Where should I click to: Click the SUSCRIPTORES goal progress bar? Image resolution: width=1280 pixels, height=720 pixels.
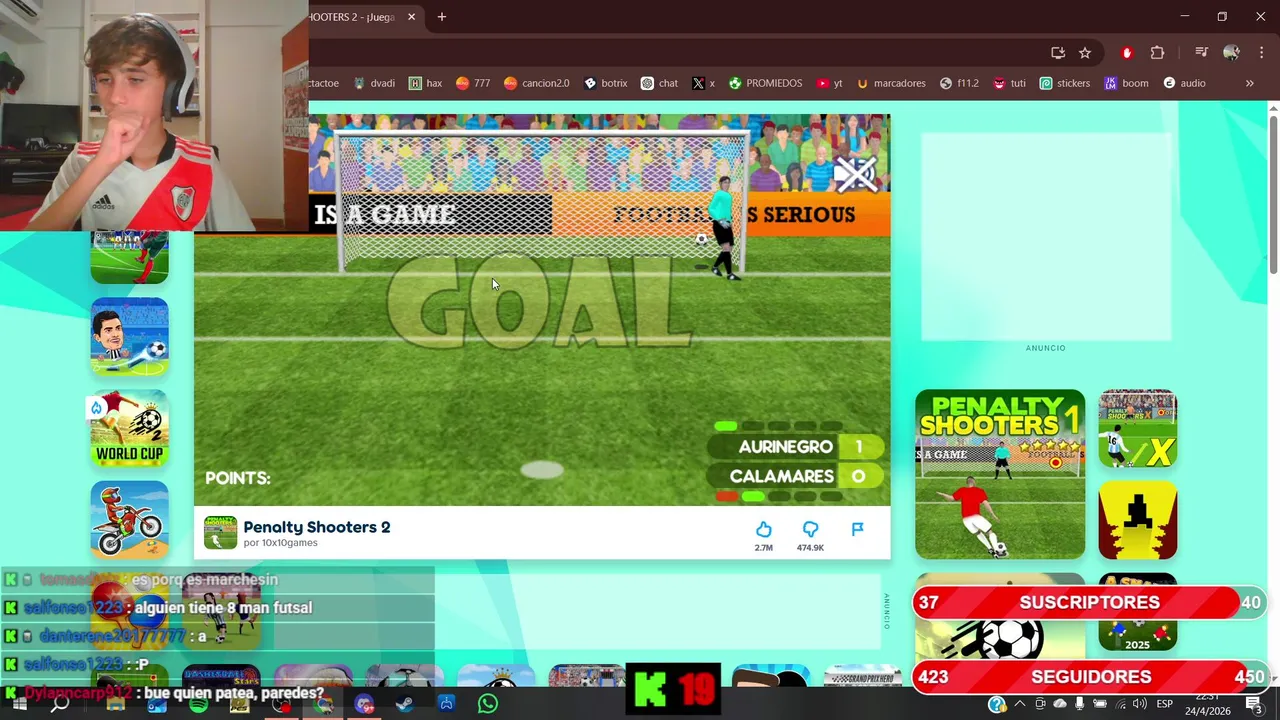(x=1089, y=602)
